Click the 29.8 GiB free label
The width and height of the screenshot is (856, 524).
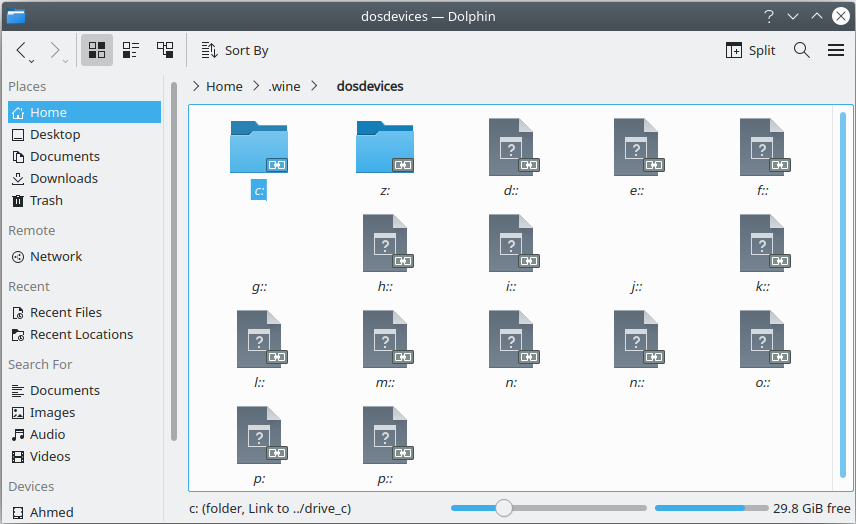pos(811,509)
